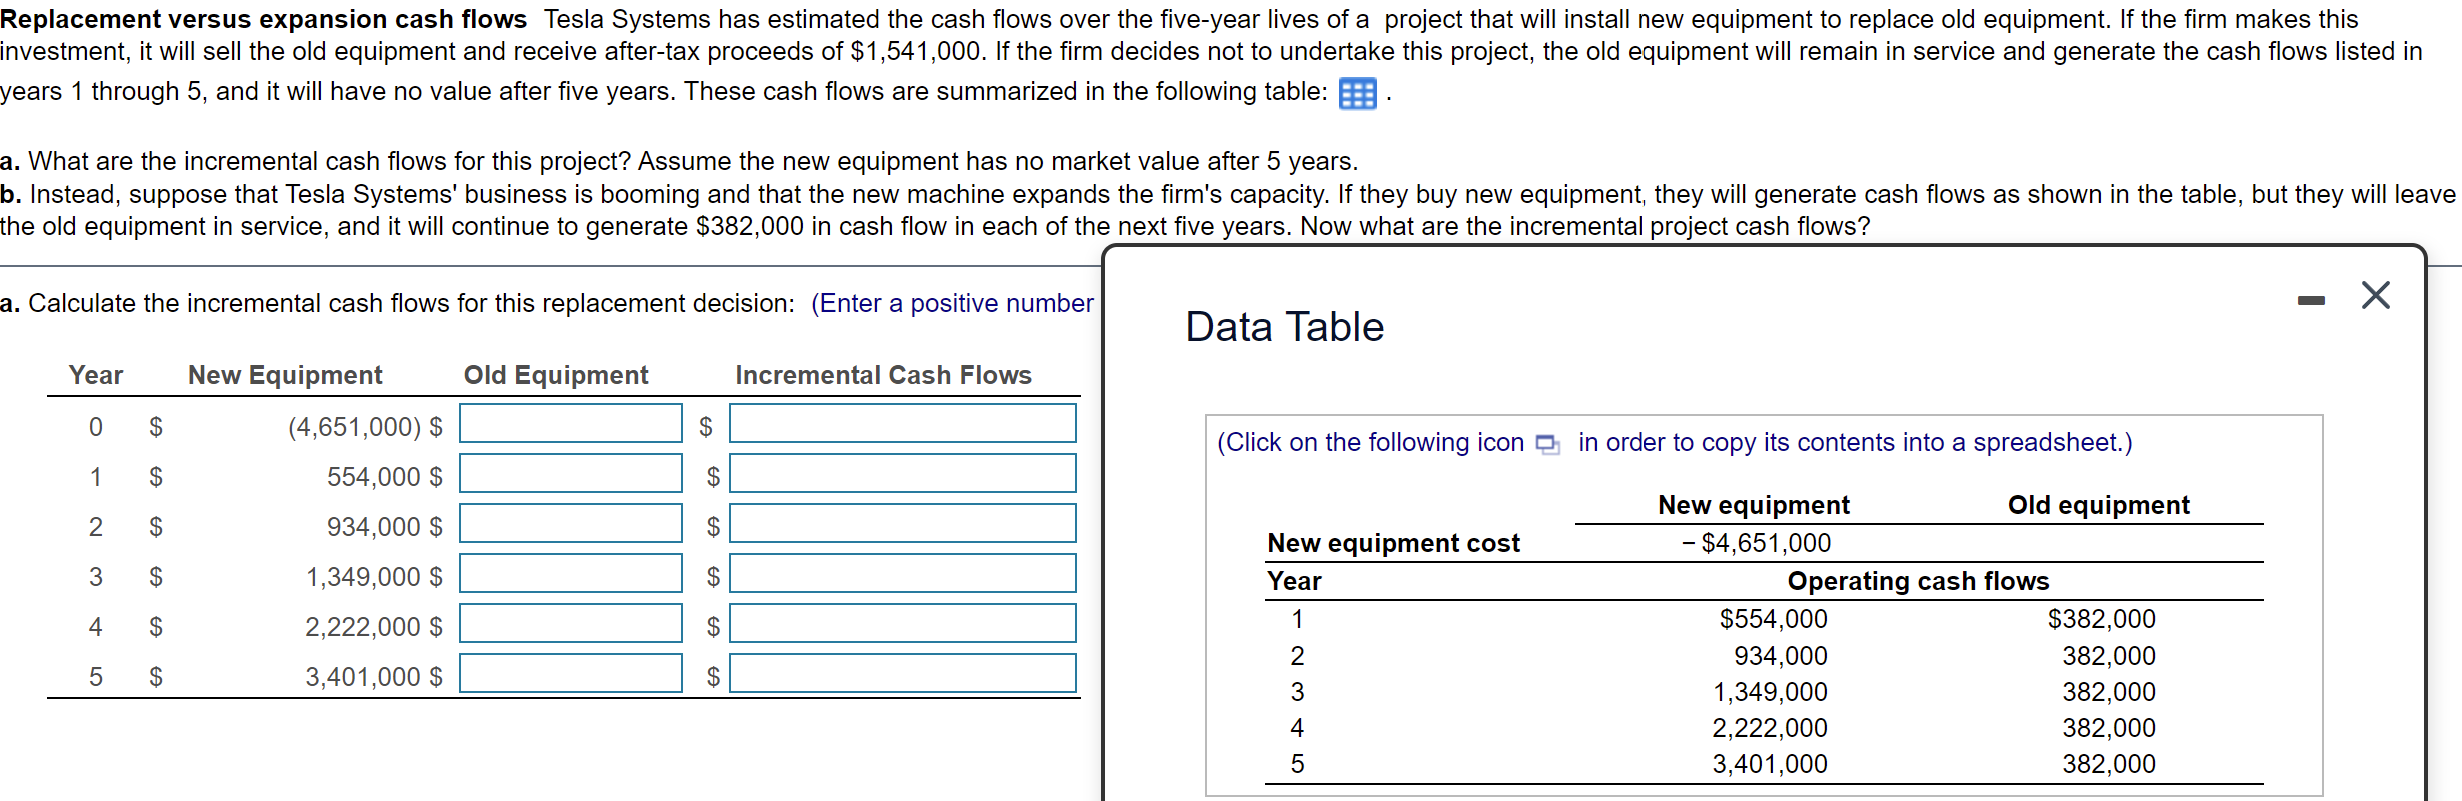2462x801 pixels.
Task: Minimize the Data Table popup
Action: [x=2311, y=300]
